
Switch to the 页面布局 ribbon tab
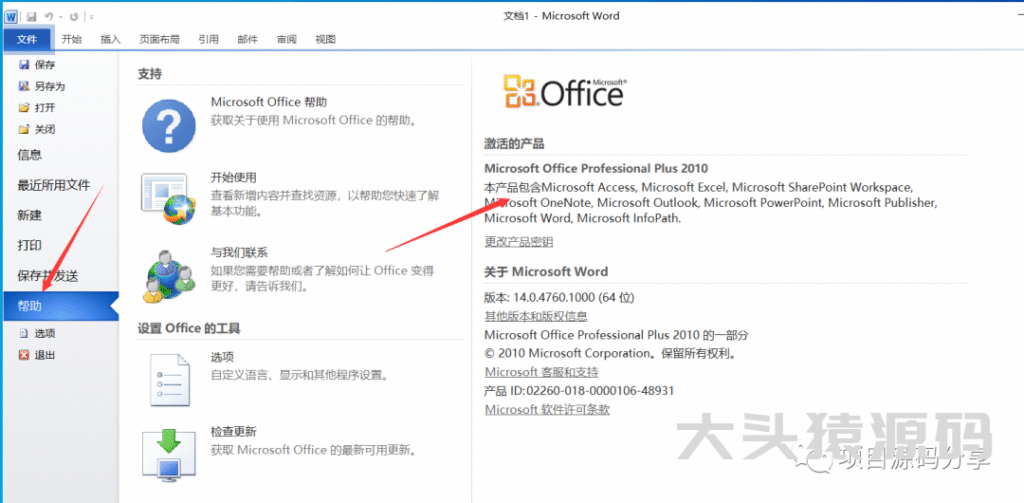coord(159,39)
